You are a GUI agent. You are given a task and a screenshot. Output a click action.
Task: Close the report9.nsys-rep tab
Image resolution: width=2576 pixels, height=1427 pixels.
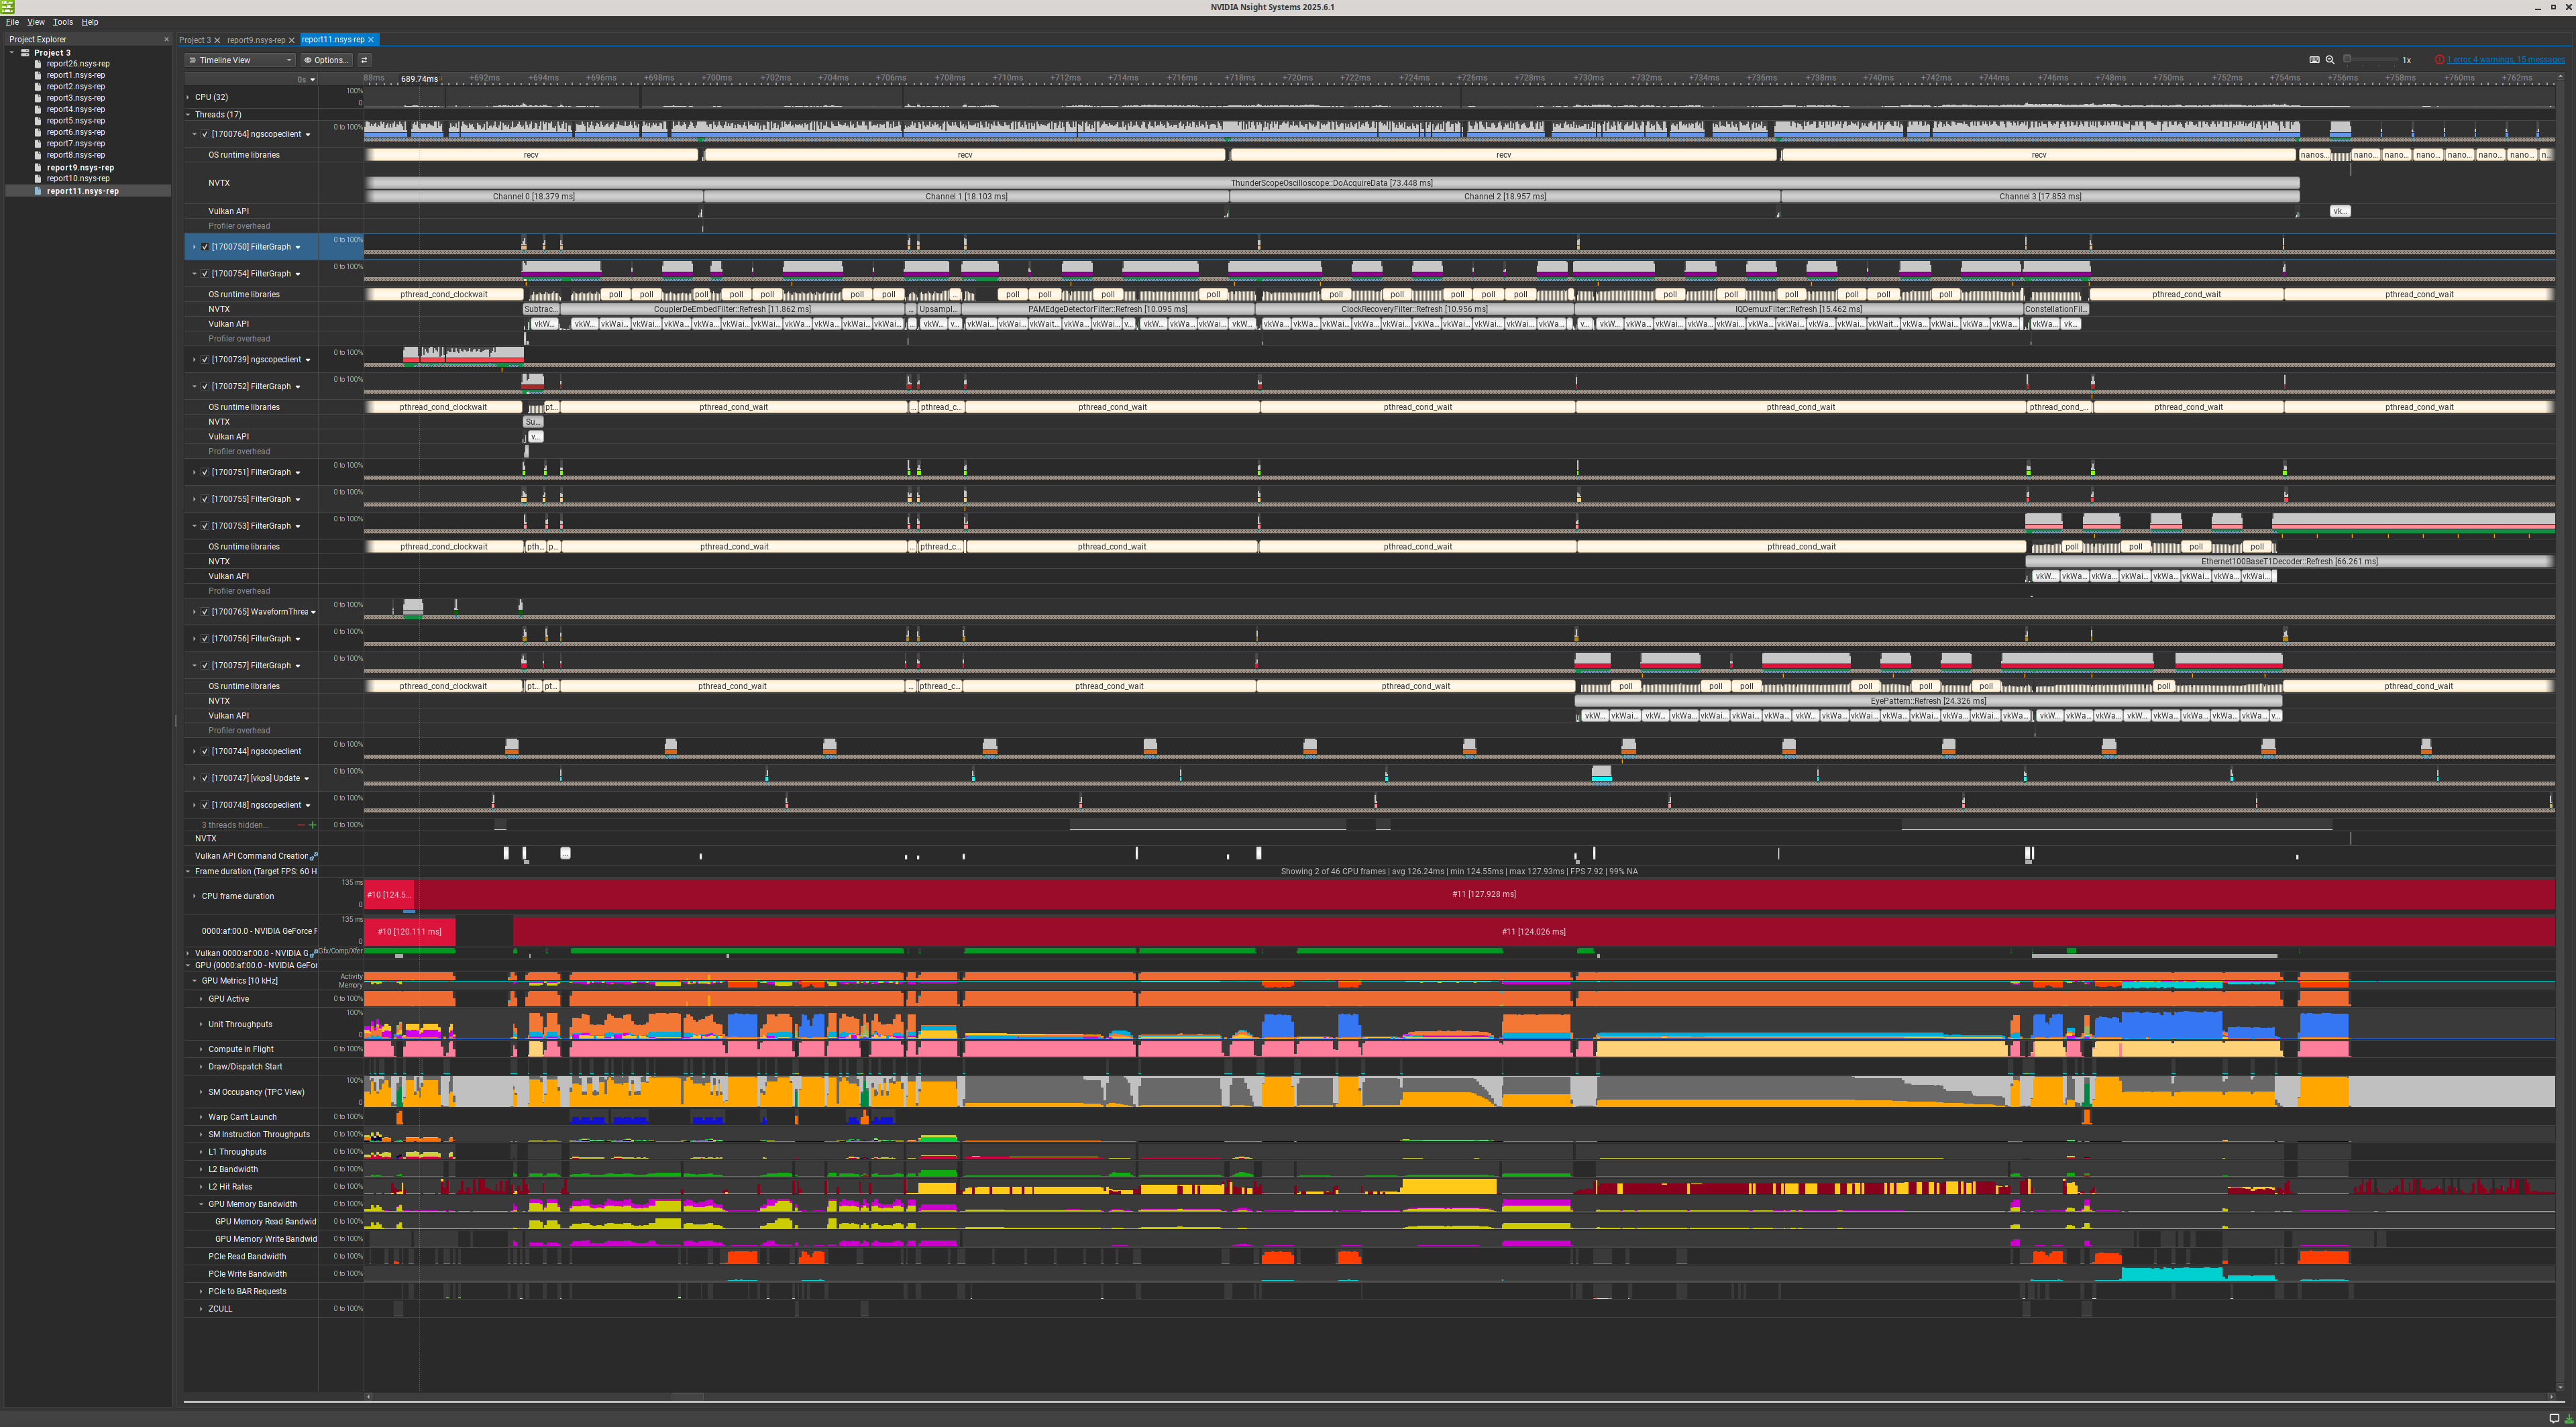(x=292, y=40)
